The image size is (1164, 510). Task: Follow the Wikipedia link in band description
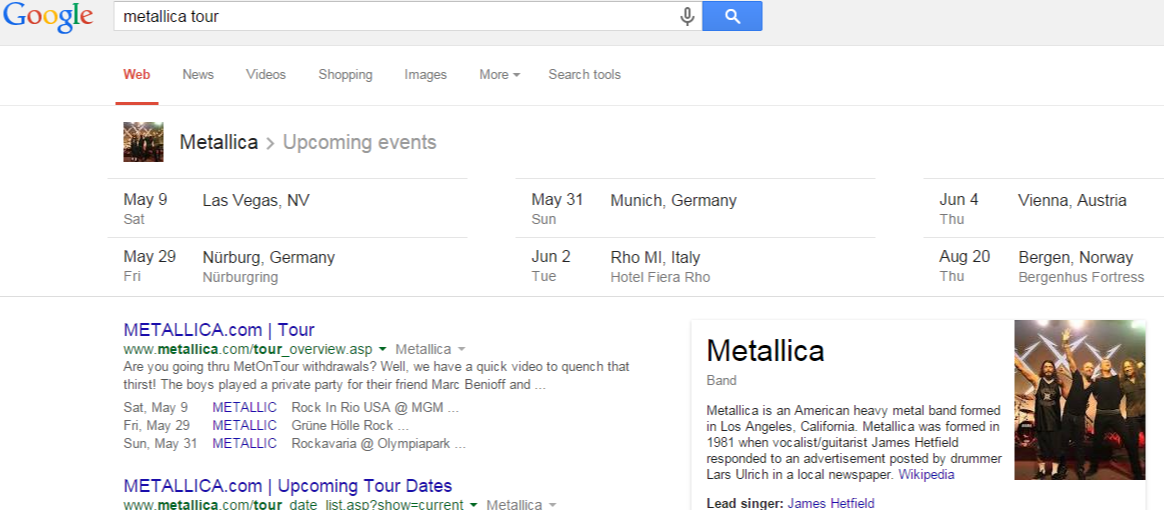pos(926,474)
